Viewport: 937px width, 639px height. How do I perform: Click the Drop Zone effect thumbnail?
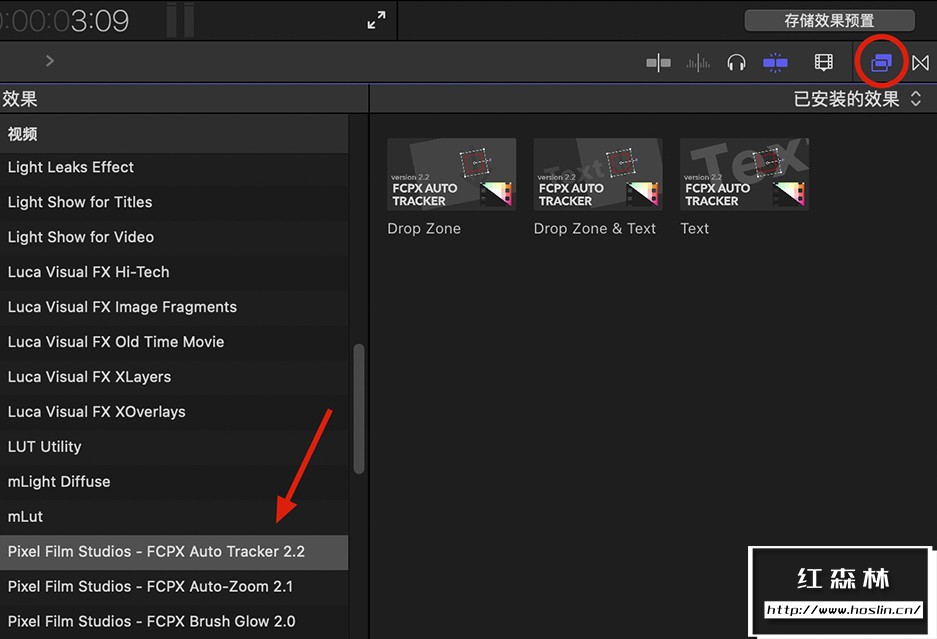[451, 174]
